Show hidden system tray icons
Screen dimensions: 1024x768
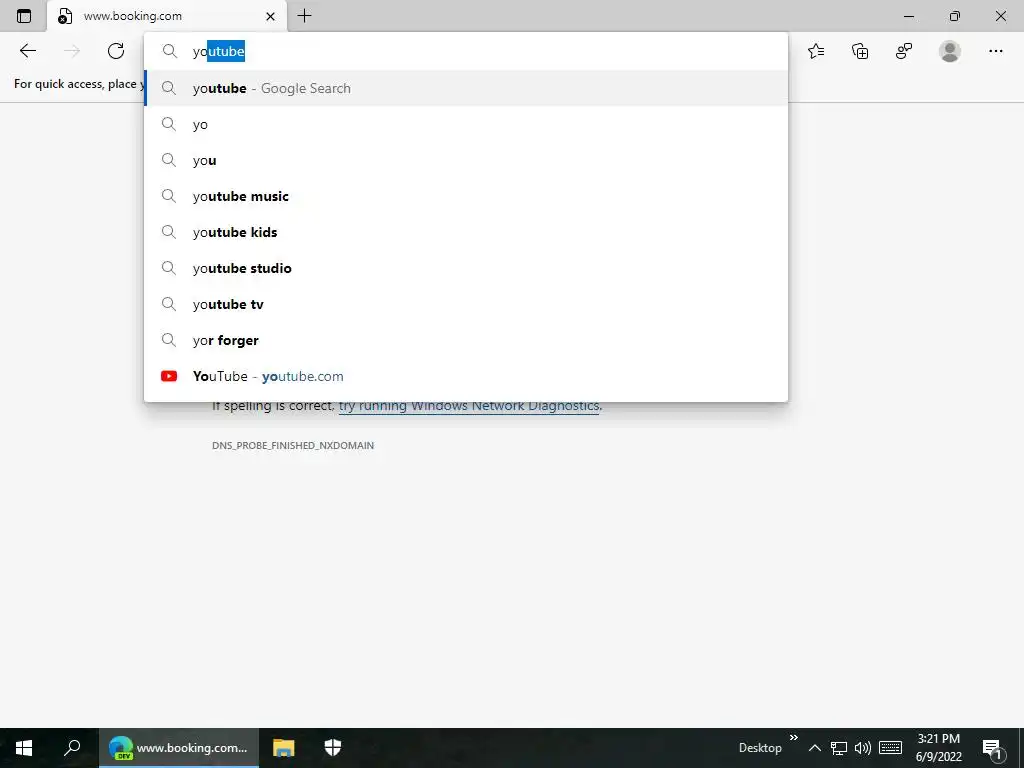[814, 748]
